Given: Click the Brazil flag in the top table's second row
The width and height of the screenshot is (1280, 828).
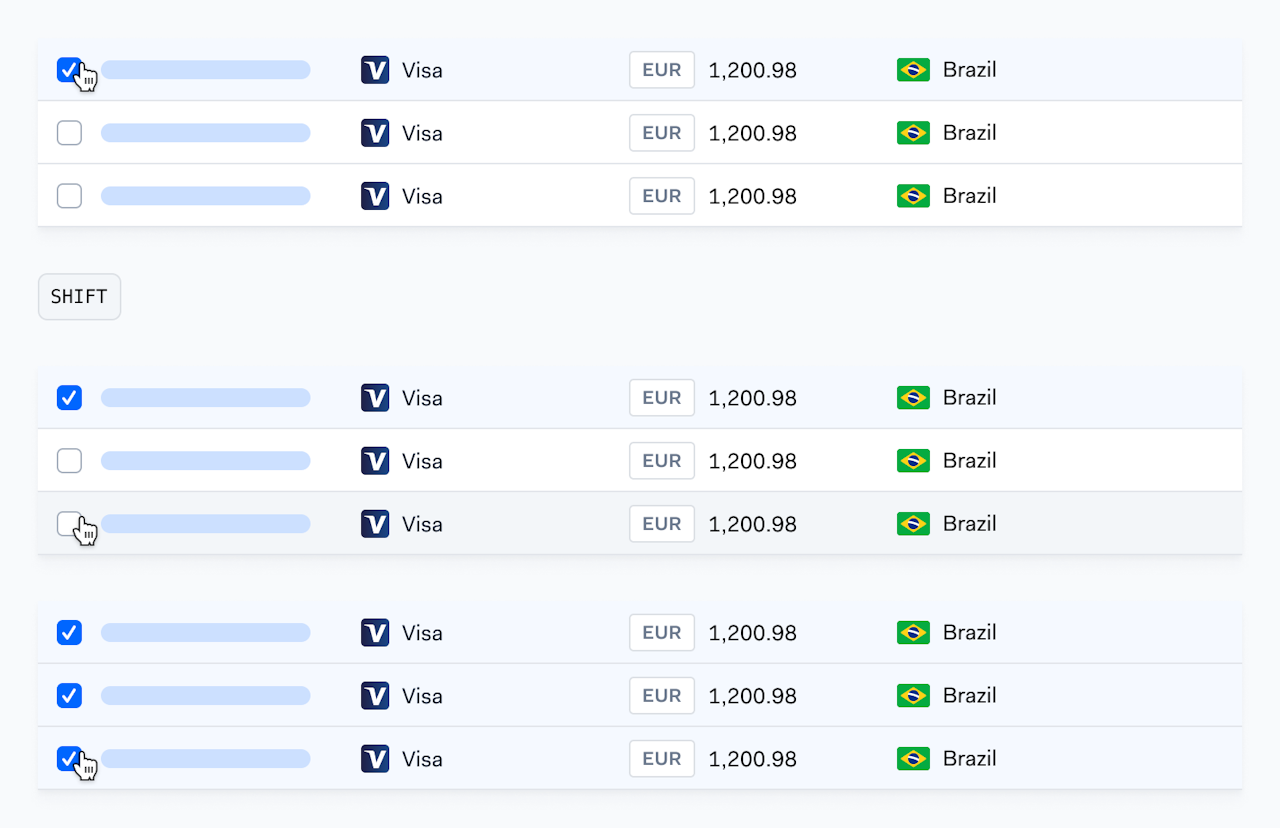Looking at the screenshot, I should (x=914, y=133).
